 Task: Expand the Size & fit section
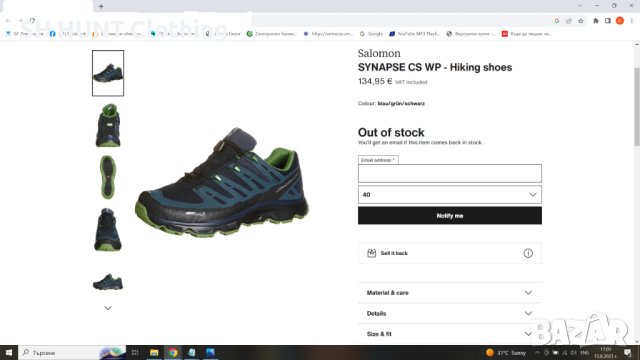[x=450, y=333]
